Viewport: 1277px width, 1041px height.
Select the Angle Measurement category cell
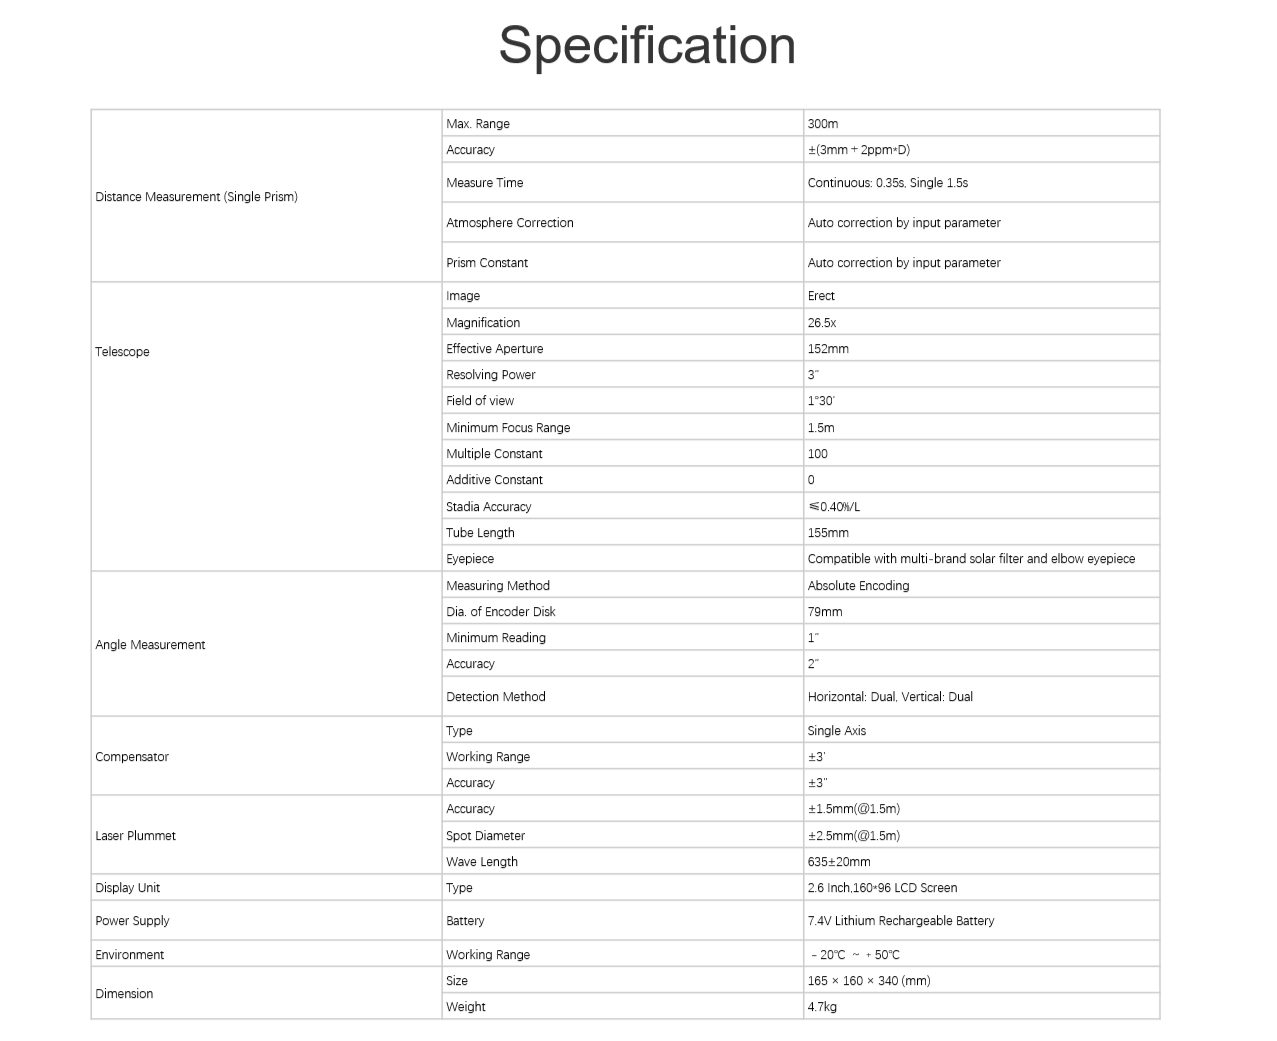tap(150, 645)
